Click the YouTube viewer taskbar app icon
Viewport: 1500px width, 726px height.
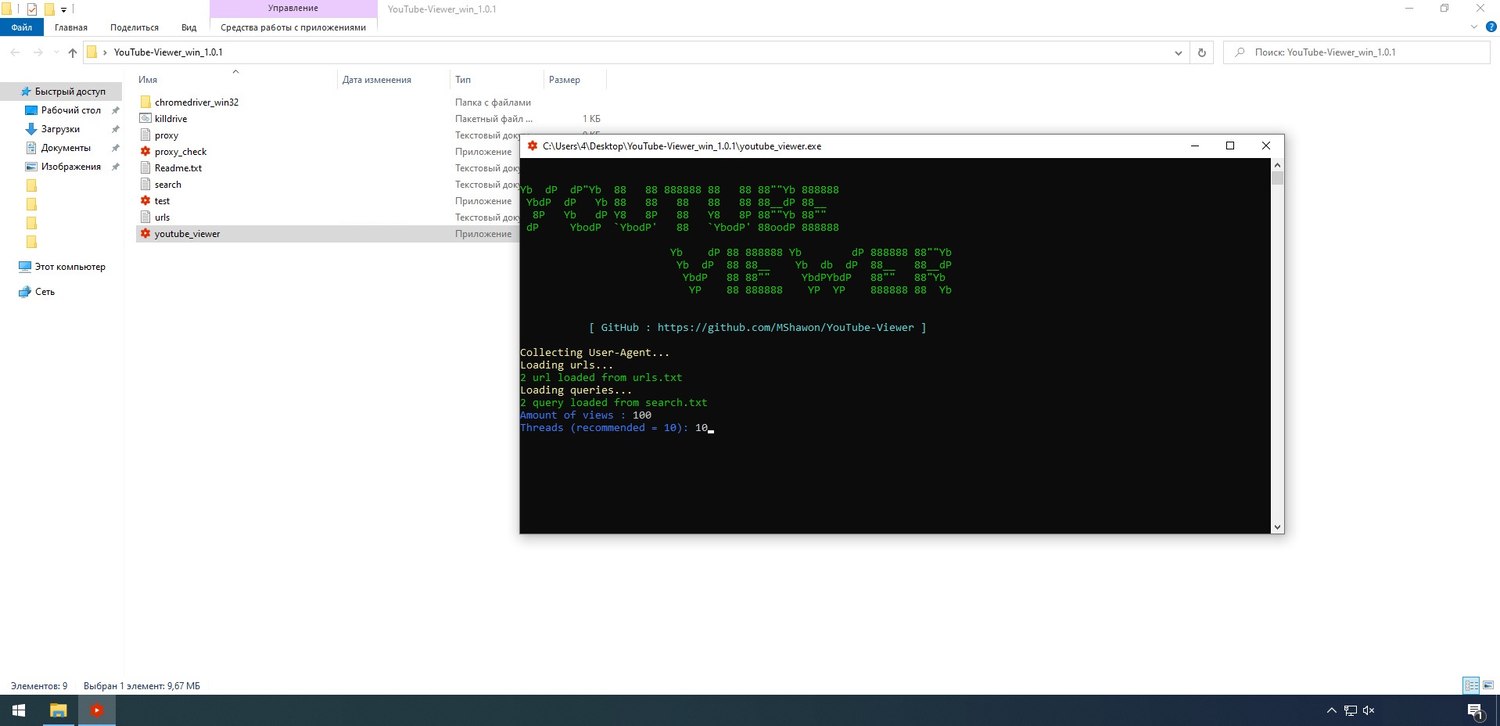tap(97, 711)
